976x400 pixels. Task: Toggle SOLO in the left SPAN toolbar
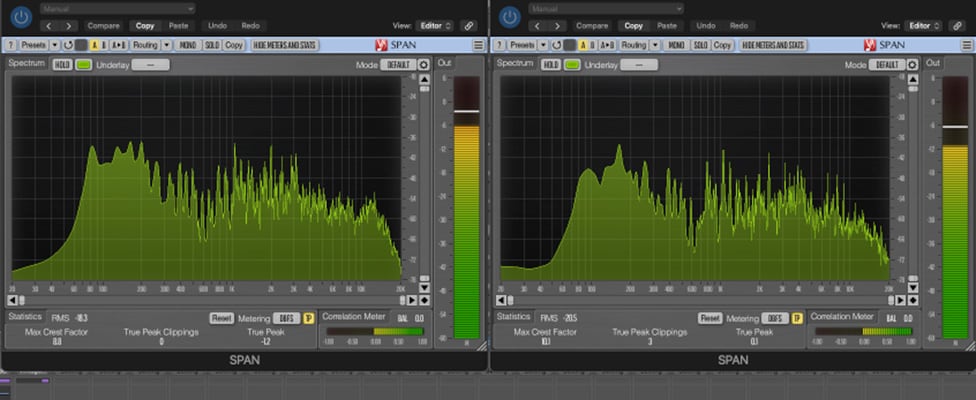[x=212, y=45]
